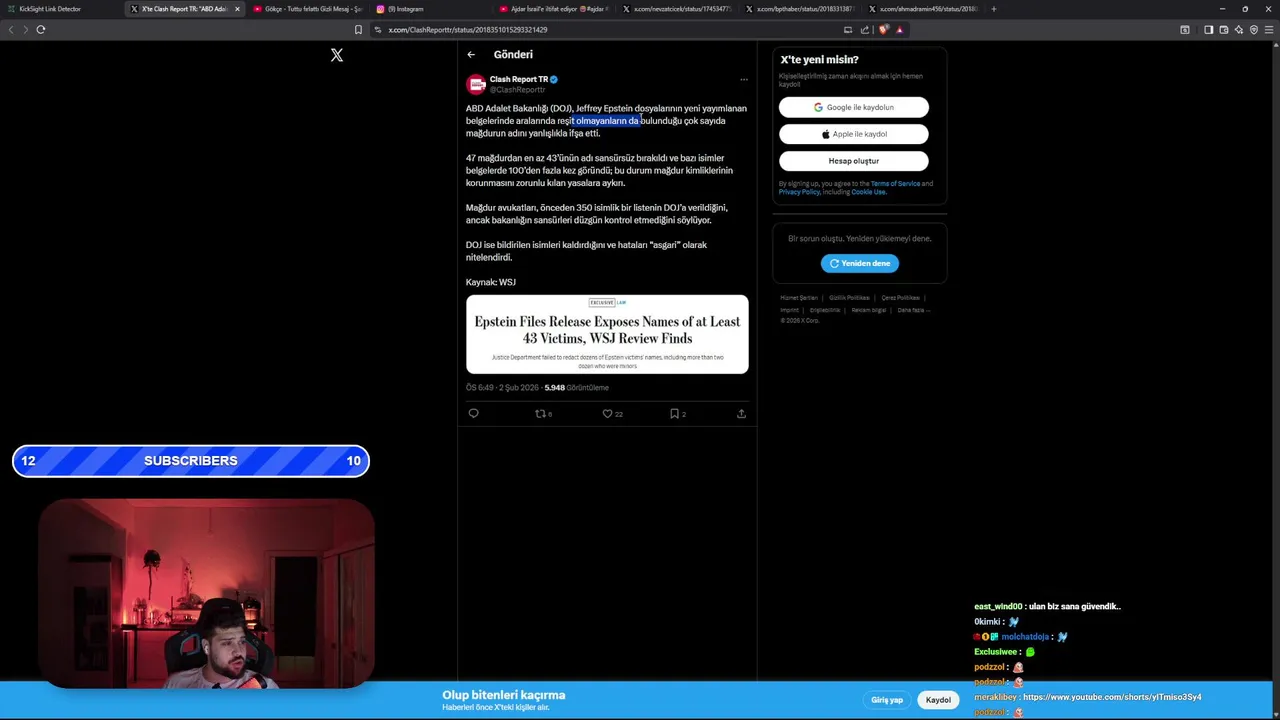Image resolution: width=1280 pixels, height=720 pixels.
Task: Expand Daha fazla footer menu
Action: point(913,310)
